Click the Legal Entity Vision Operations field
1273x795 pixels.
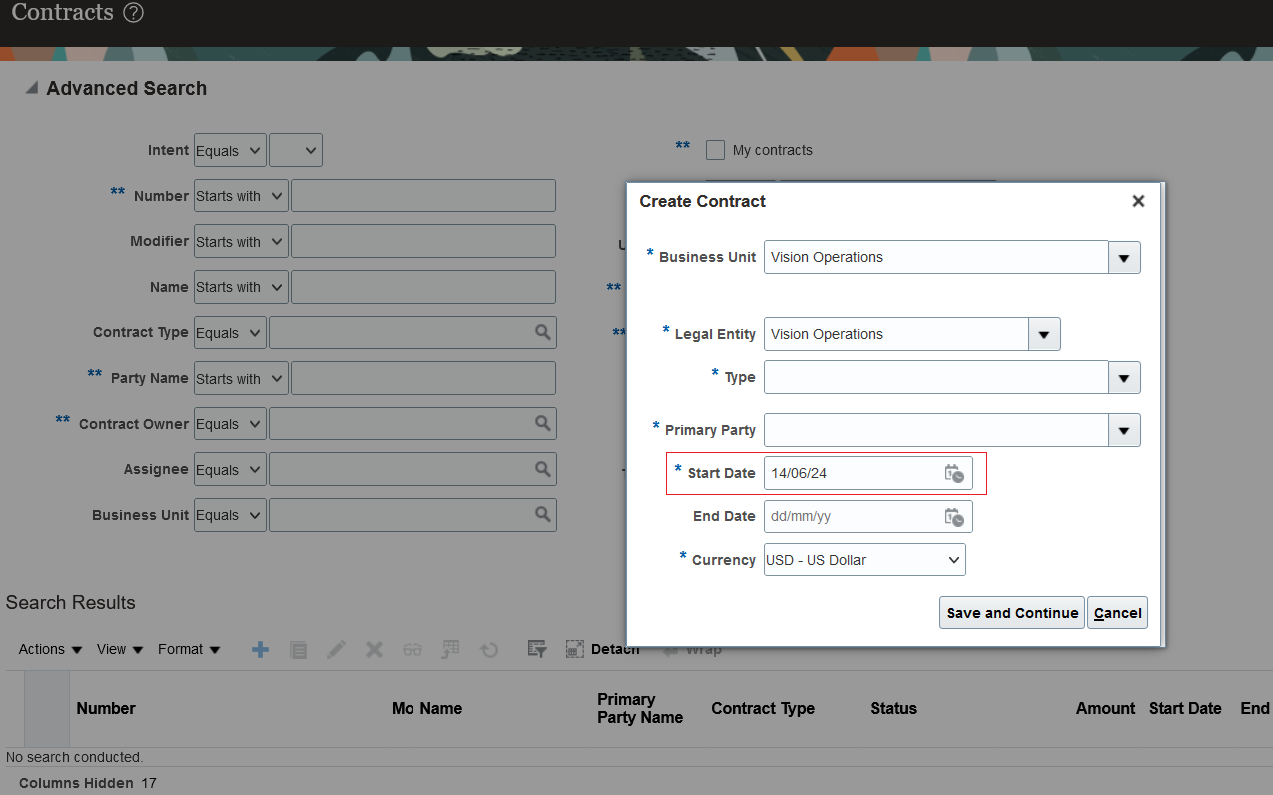(896, 334)
